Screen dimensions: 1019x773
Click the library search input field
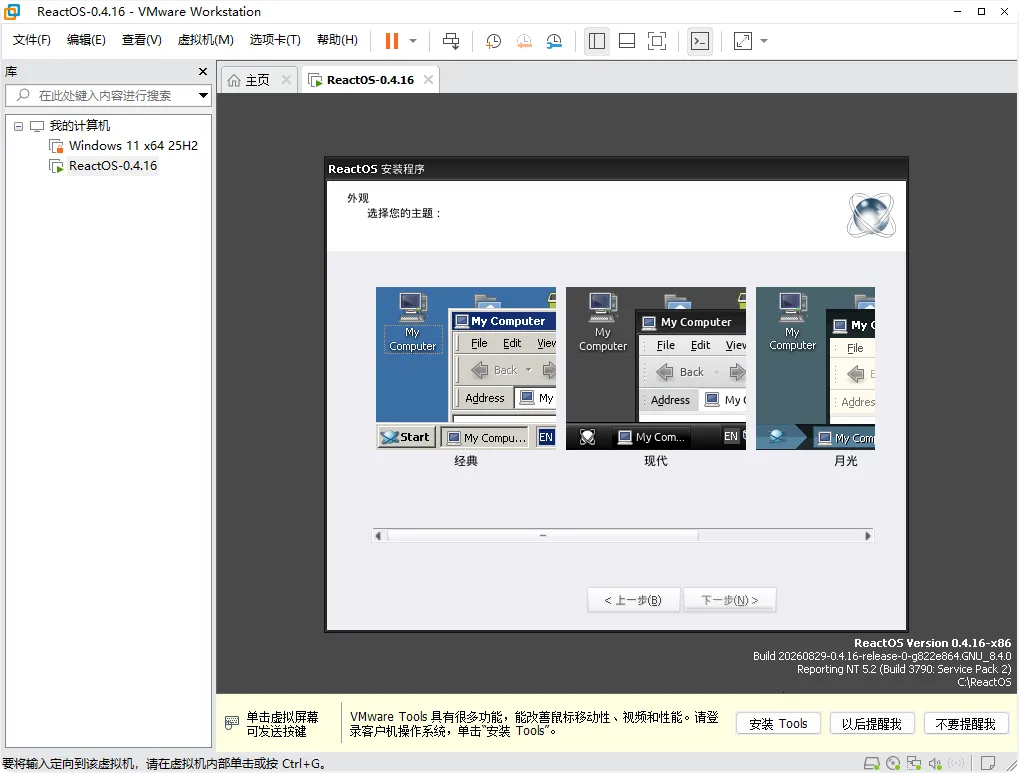pos(108,96)
